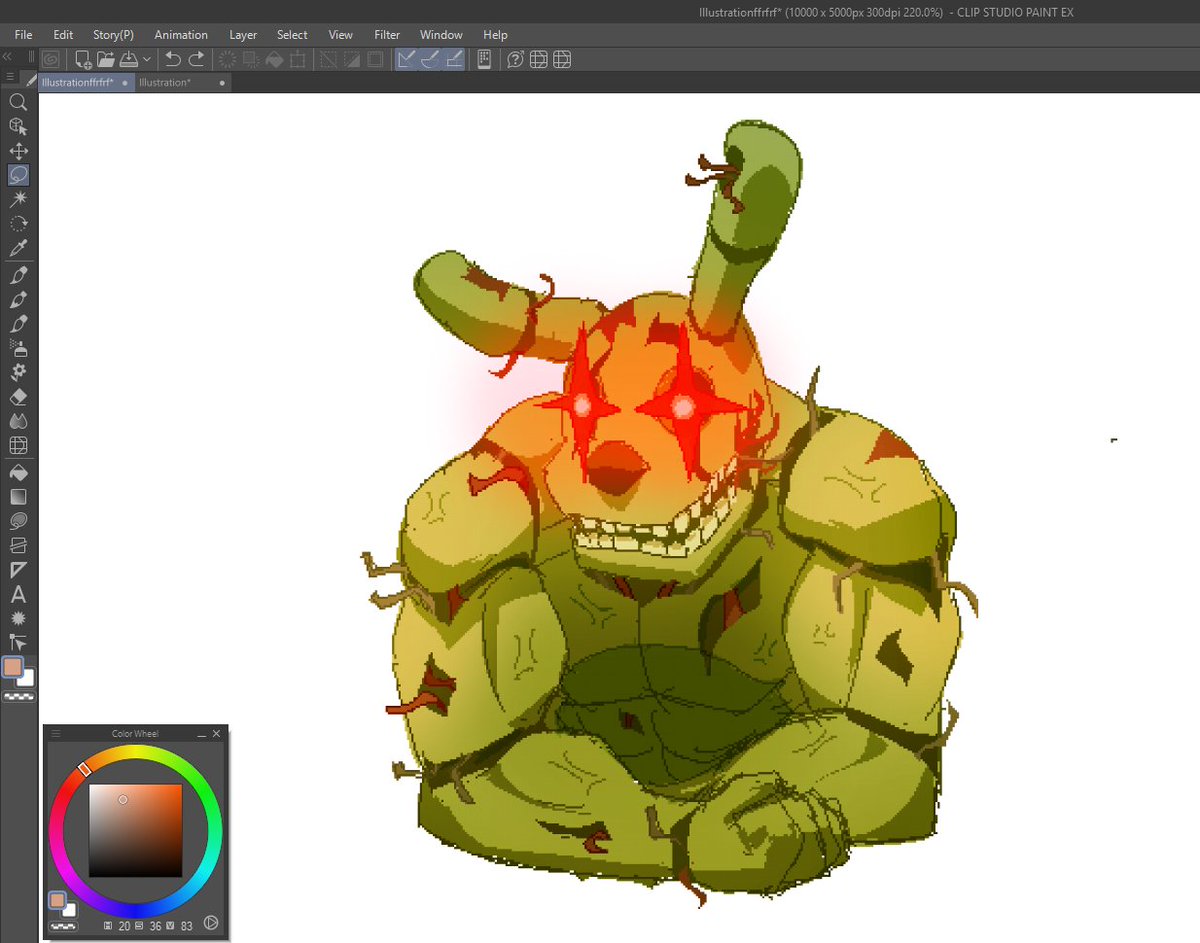Image resolution: width=1200 pixels, height=943 pixels.
Task: Select the Move tool
Action: pyautogui.click(x=18, y=151)
